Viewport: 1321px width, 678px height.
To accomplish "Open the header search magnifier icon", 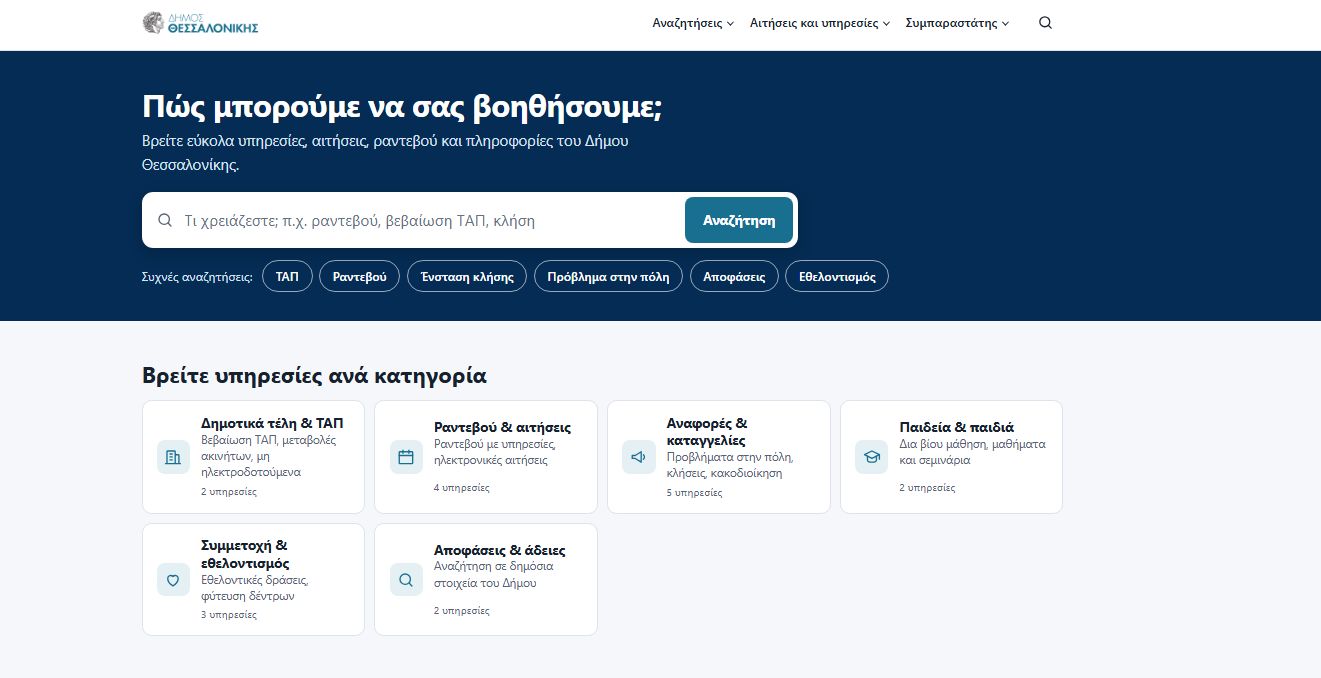I will click(x=1045, y=23).
